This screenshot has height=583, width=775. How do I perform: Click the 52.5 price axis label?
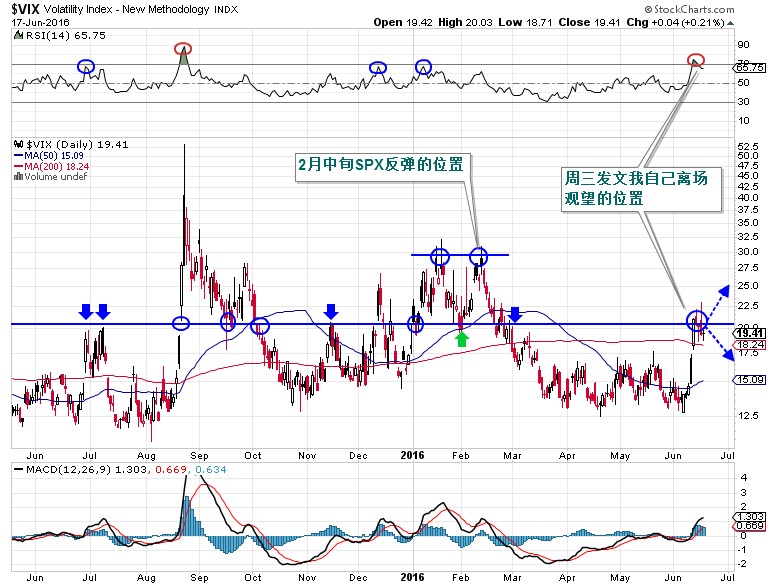point(748,147)
